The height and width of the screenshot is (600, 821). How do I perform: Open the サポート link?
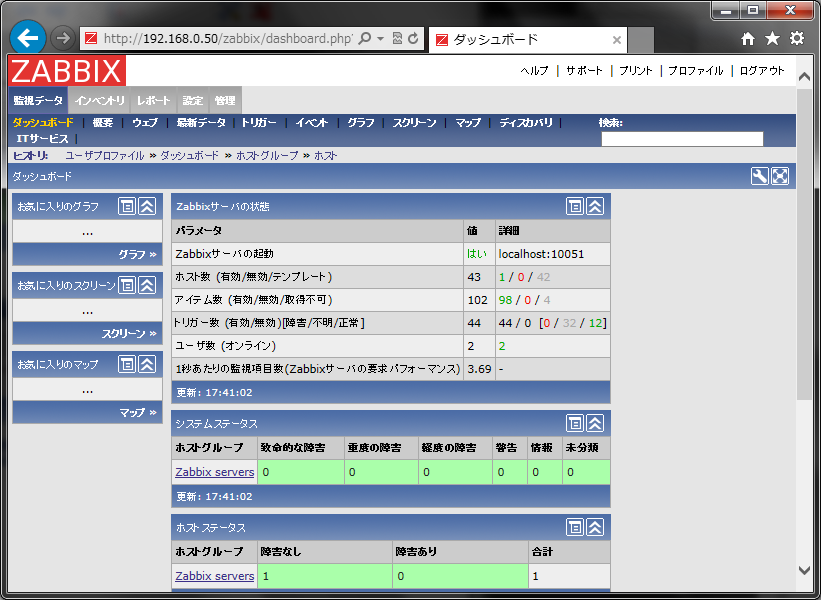[x=584, y=71]
